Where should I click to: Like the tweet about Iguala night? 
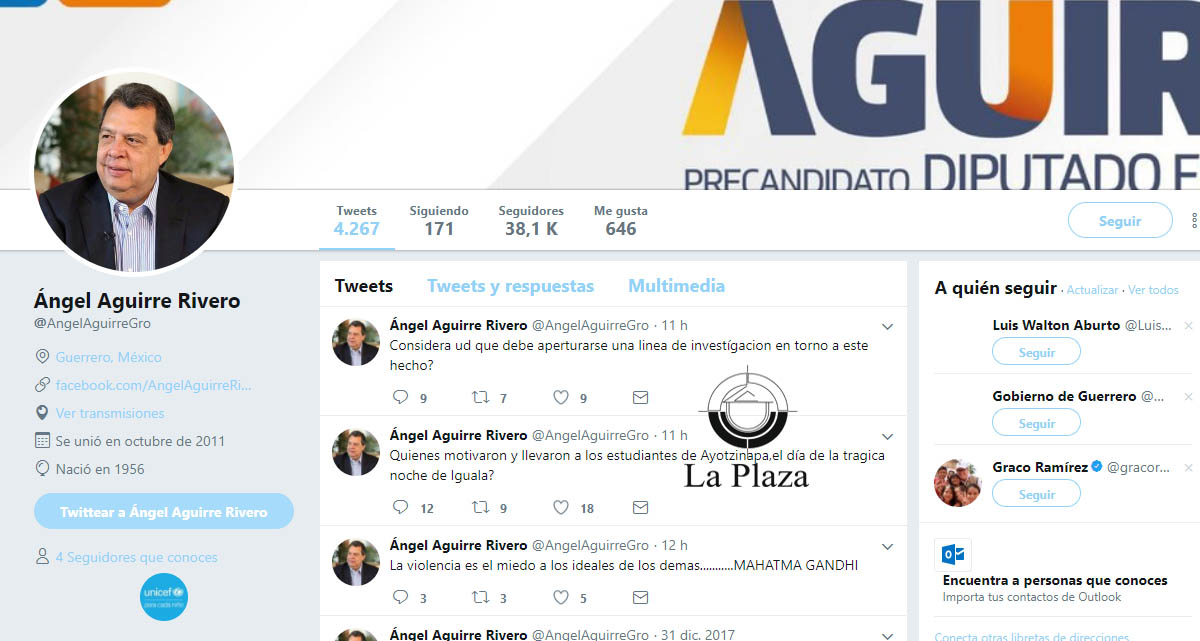tap(561, 507)
